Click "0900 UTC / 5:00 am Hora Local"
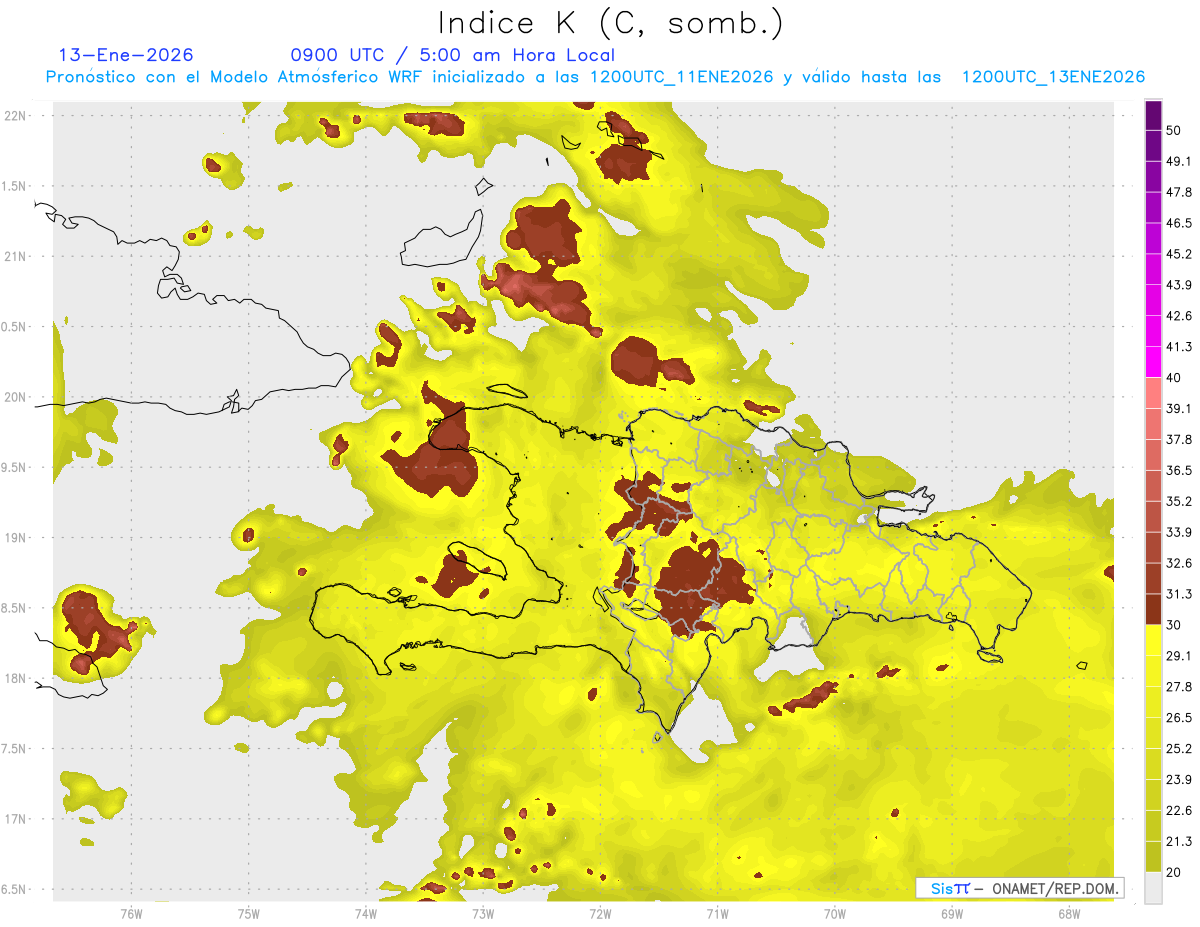Image resolution: width=1200 pixels, height=927 pixels. (453, 55)
